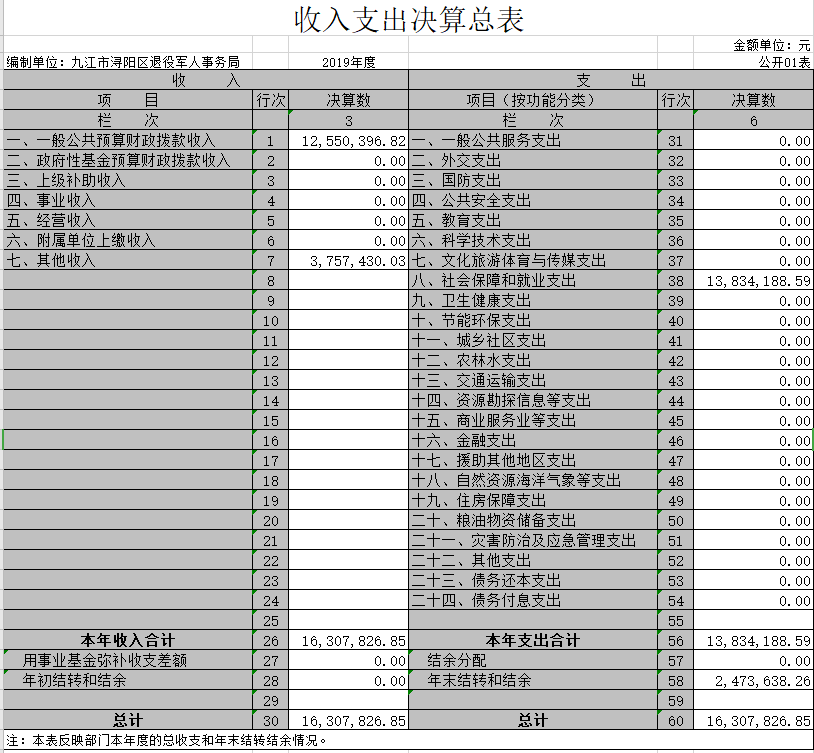Click the title 收入支出决算总表

pyautogui.click(x=408, y=20)
